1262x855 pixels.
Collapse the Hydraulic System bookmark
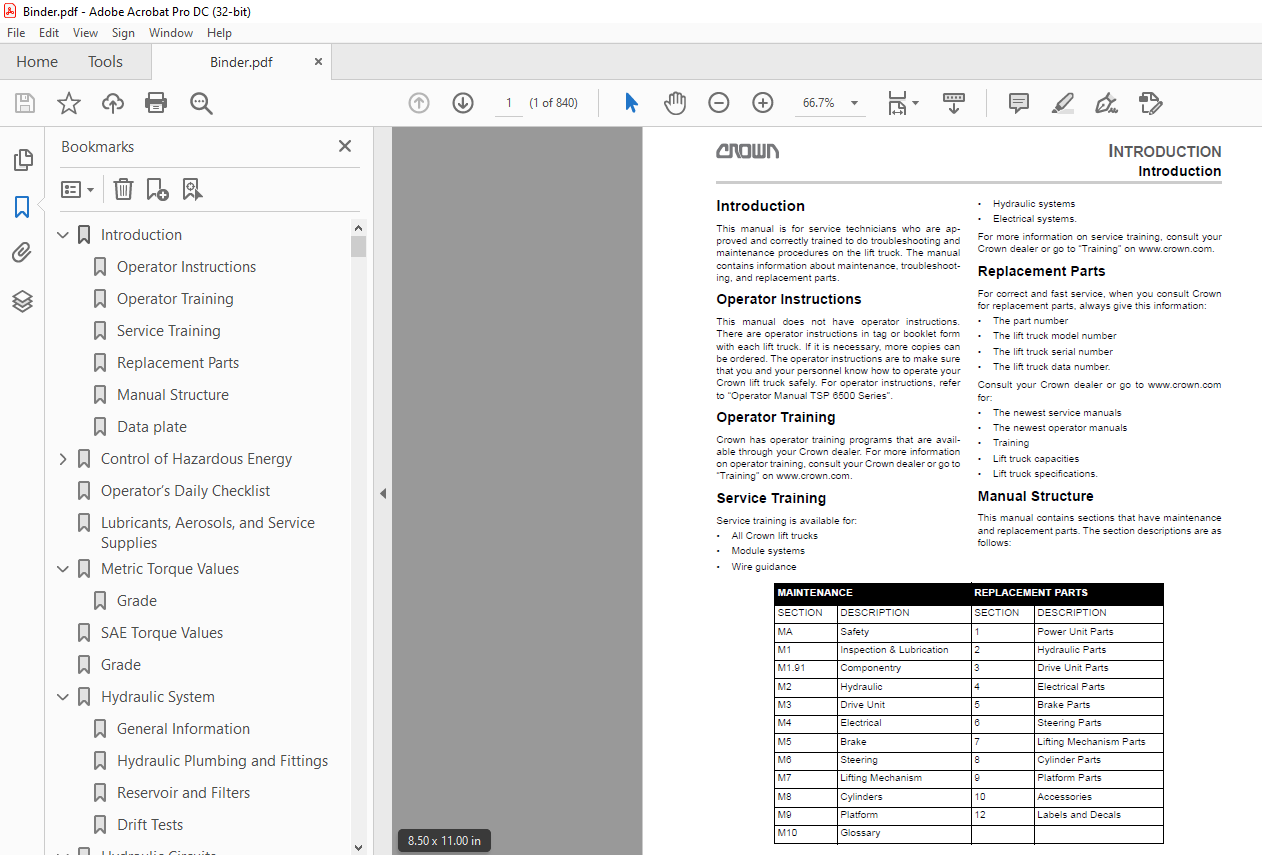click(63, 697)
